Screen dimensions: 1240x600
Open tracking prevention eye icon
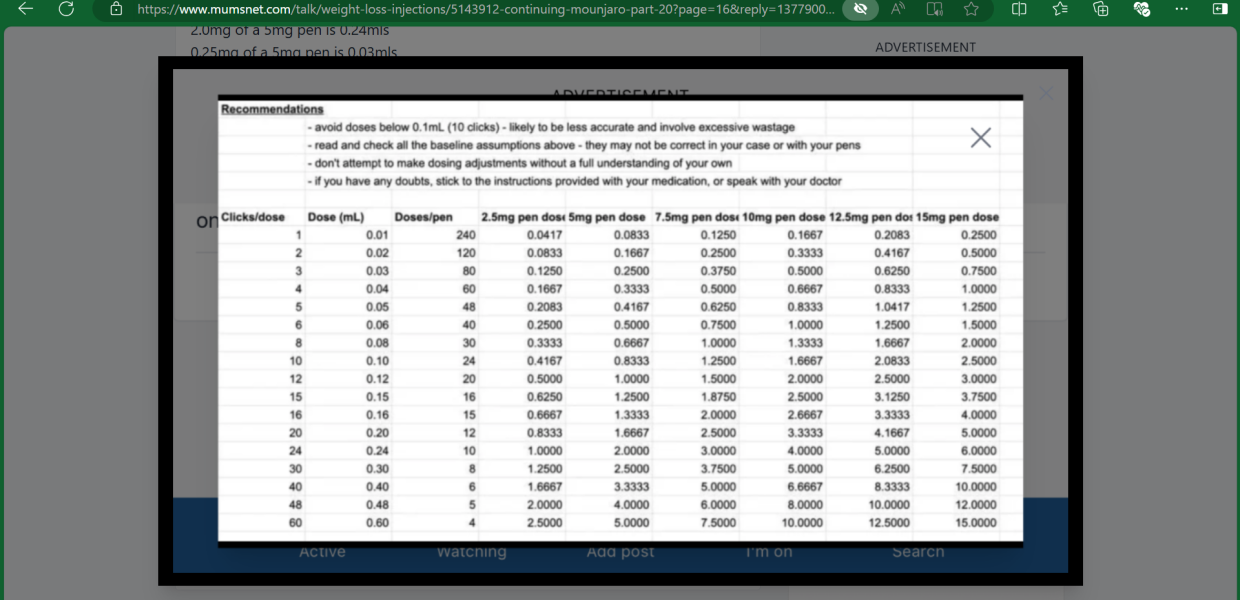click(x=859, y=9)
